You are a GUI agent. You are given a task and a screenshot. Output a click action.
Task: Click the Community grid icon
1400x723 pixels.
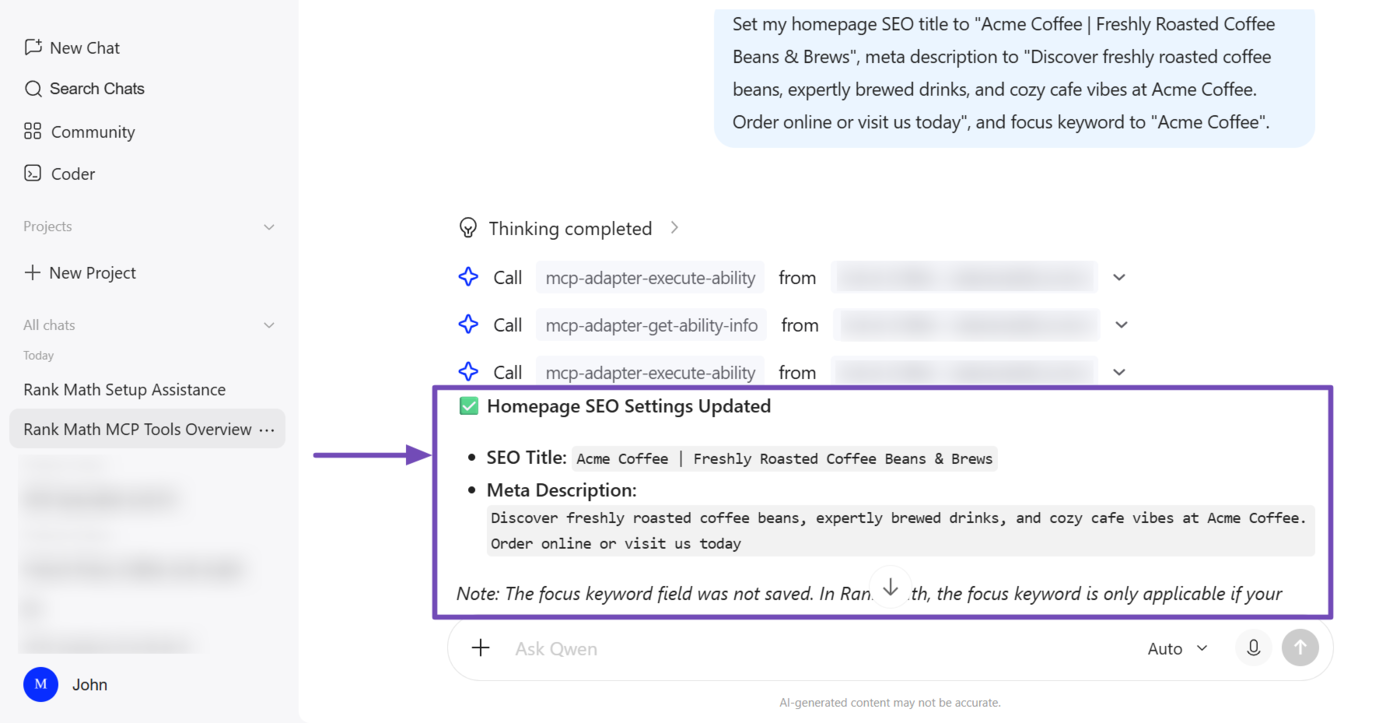pos(33,131)
